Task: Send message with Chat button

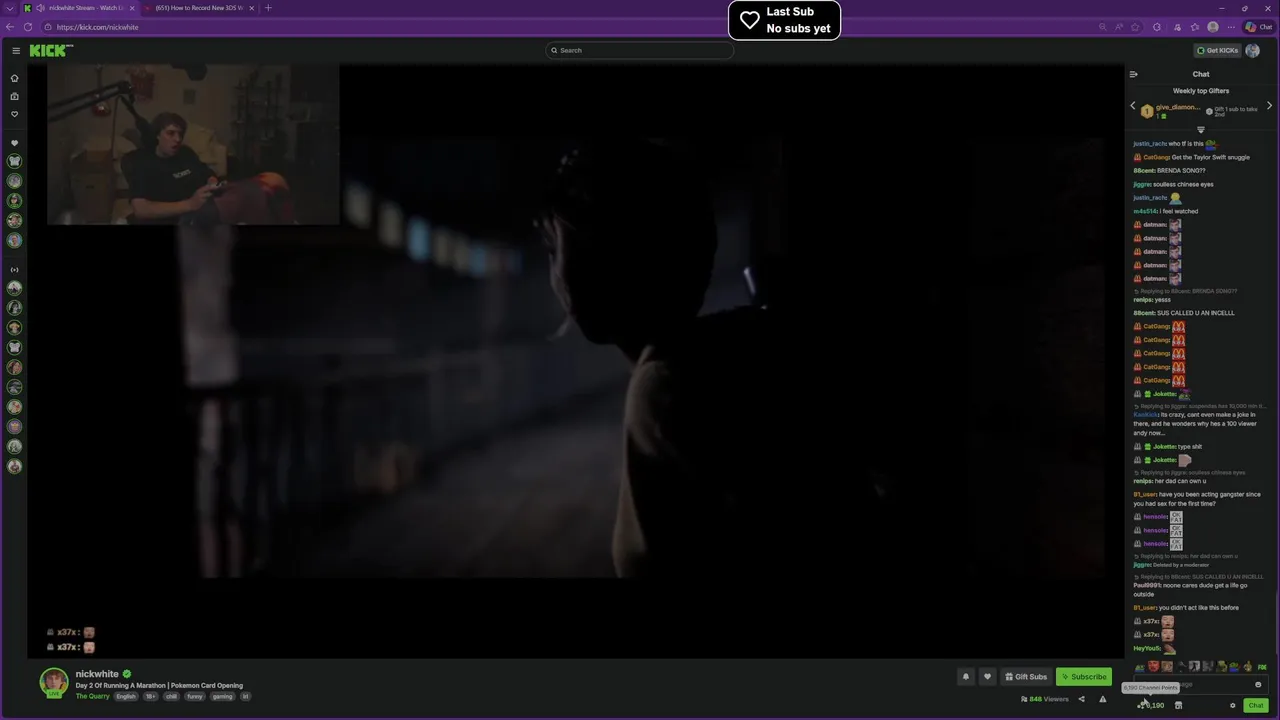Action: pyautogui.click(x=1256, y=705)
